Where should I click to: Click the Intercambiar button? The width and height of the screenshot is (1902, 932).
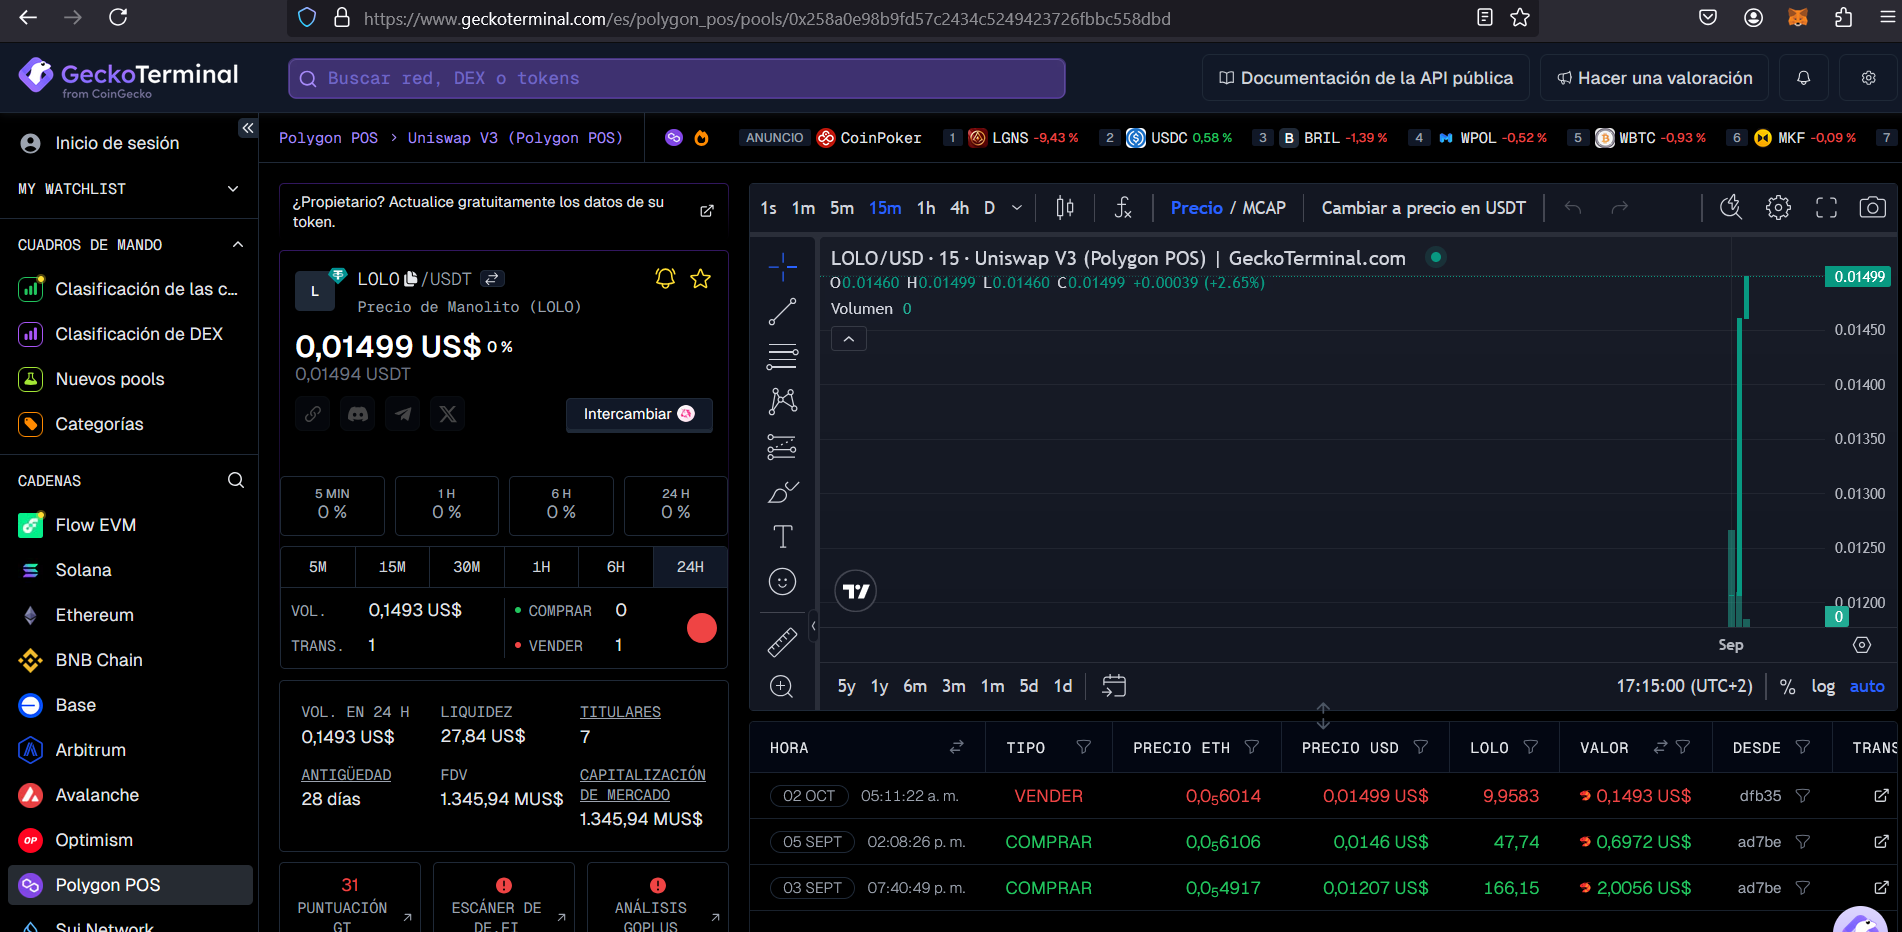[639, 414]
